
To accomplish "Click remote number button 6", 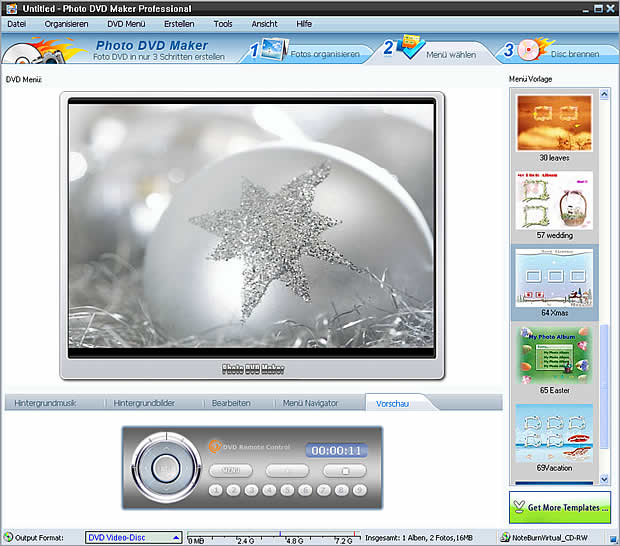I will coord(305,490).
